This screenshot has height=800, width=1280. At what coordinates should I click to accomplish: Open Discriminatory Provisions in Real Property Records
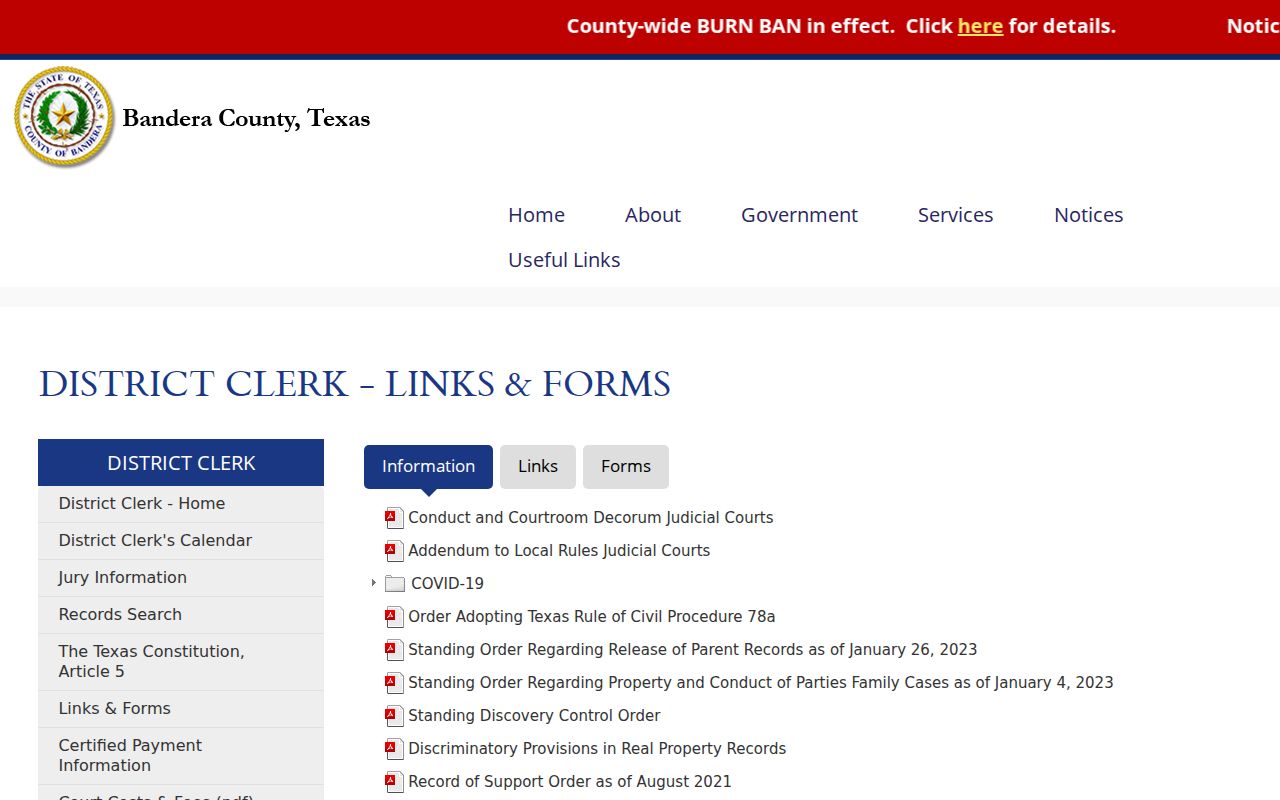point(597,749)
